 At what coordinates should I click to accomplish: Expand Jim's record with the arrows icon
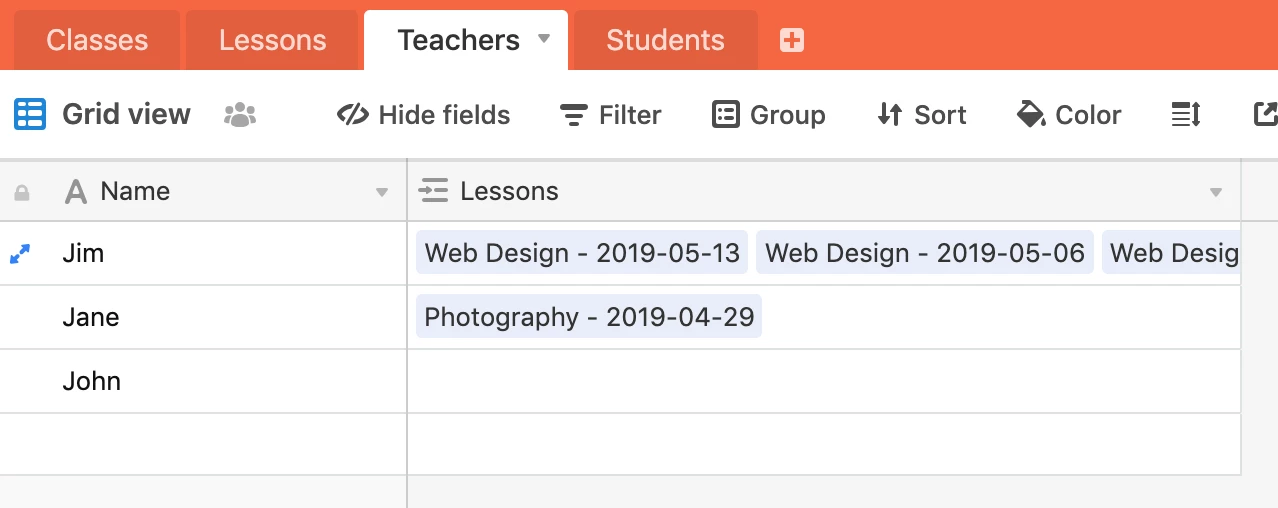click(20, 254)
